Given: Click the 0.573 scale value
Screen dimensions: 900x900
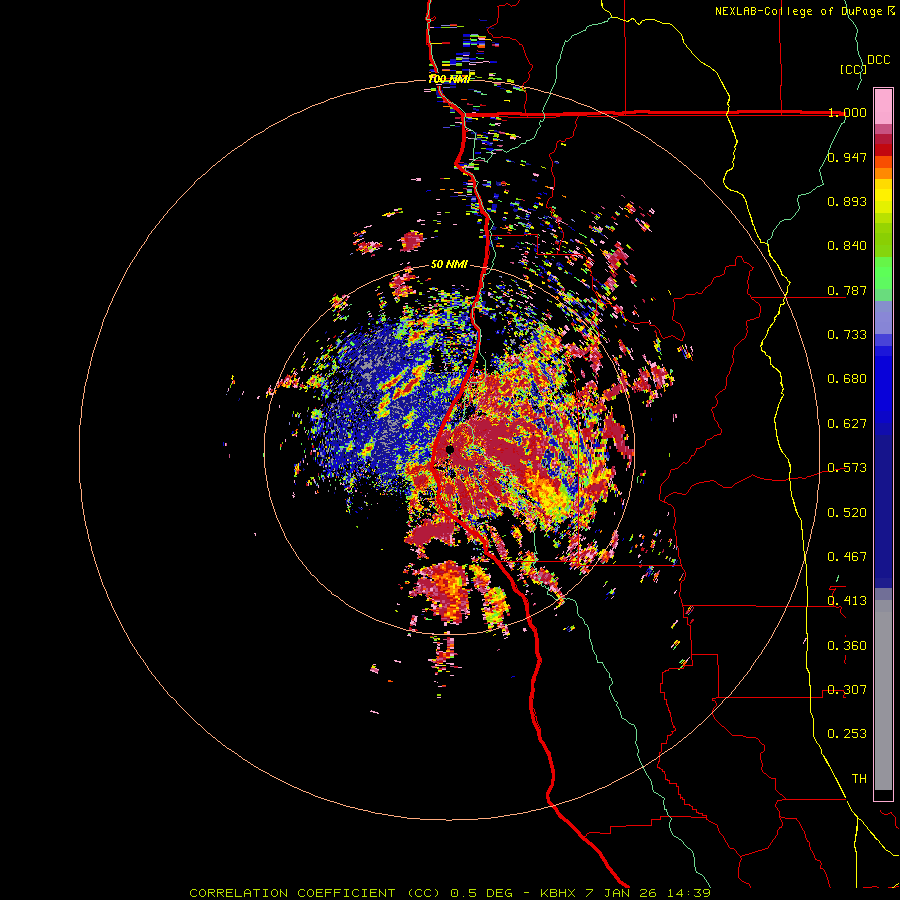Looking at the screenshot, I should point(847,468).
